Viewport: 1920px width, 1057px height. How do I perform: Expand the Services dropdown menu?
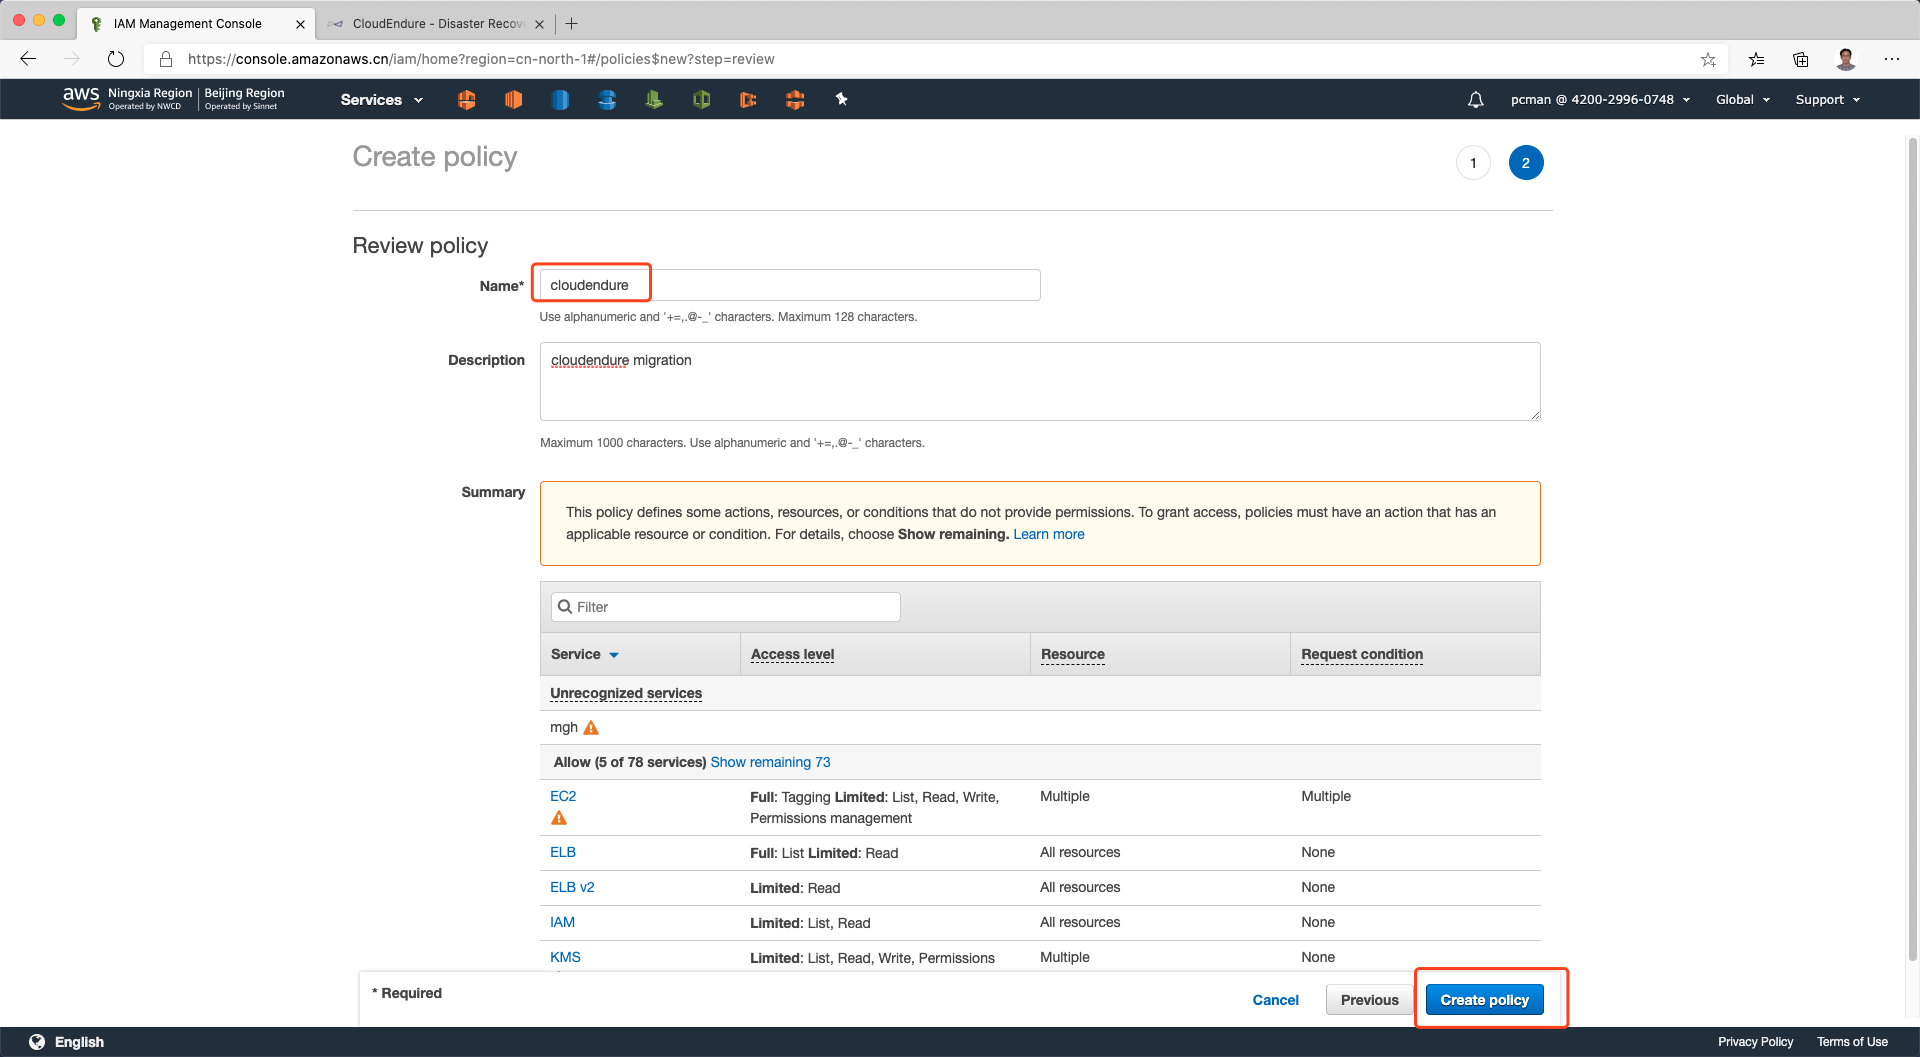click(x=381, y=100)
